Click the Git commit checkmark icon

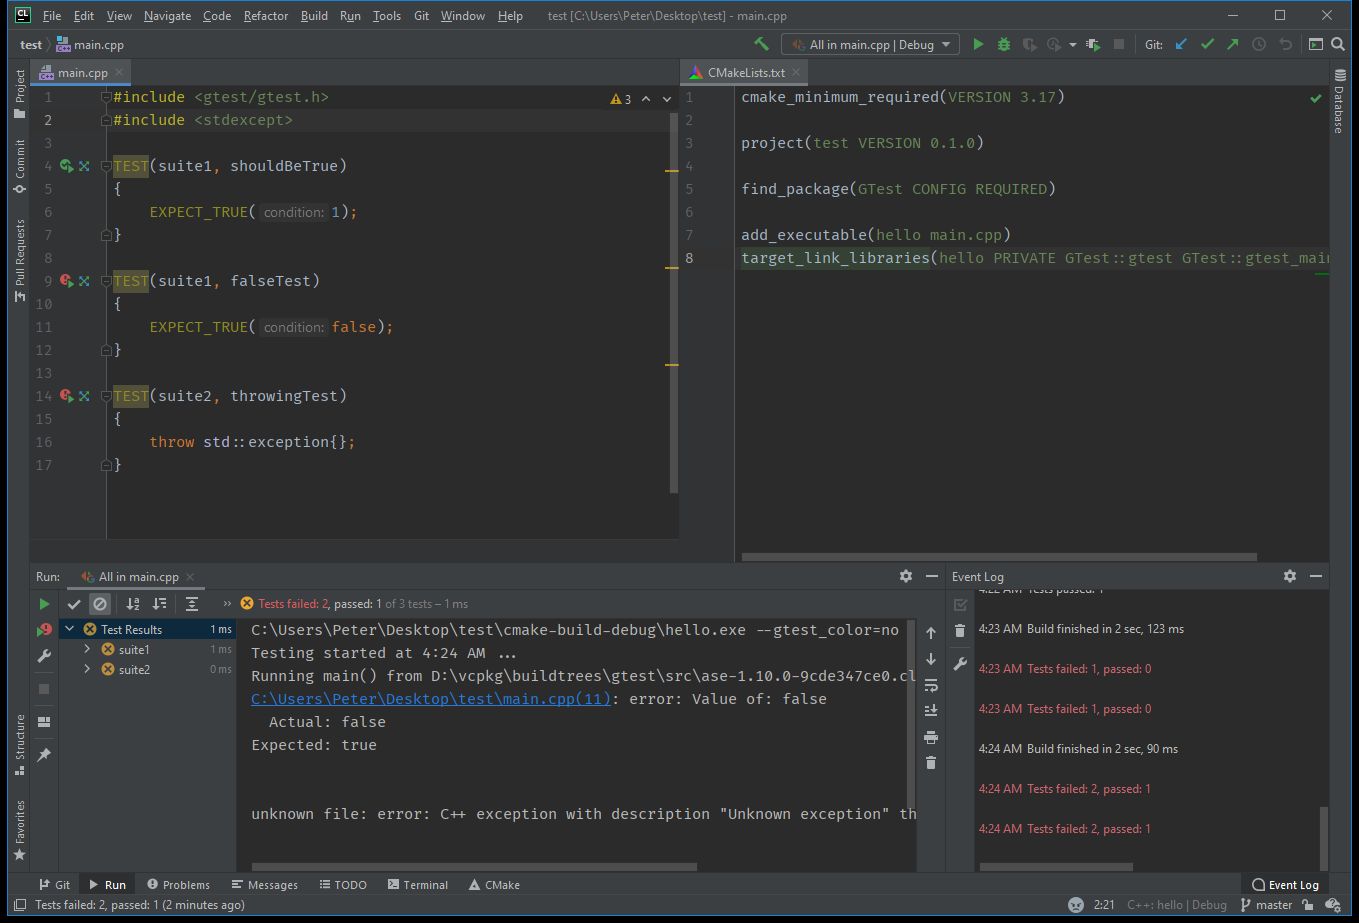click(1207, 44)
